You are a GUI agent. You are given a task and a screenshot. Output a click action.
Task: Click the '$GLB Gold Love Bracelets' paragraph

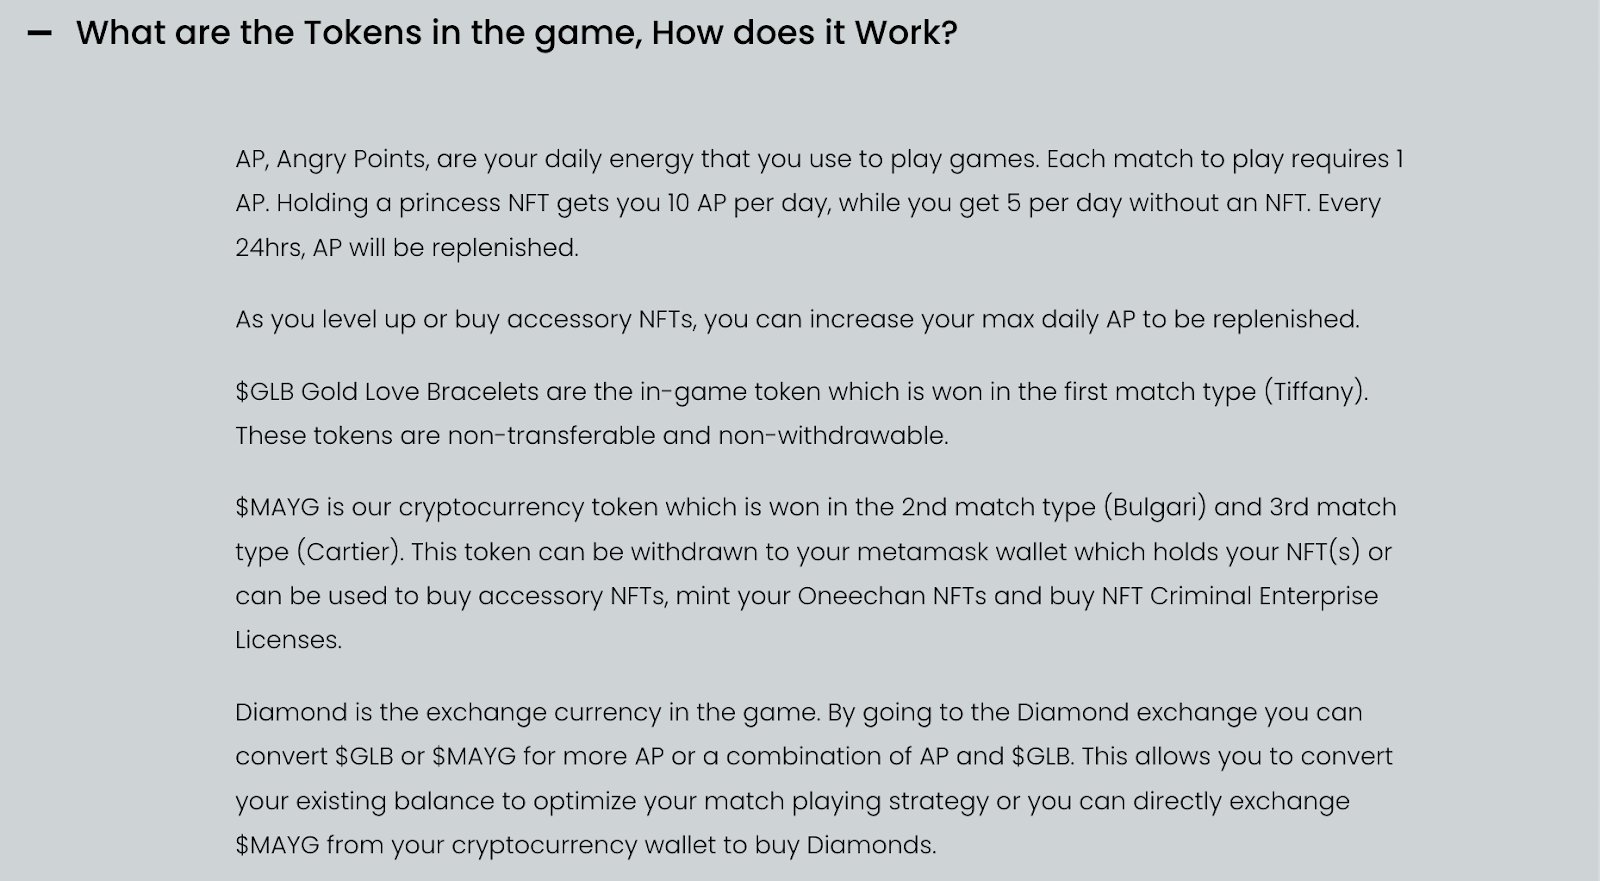pos(801,413)
